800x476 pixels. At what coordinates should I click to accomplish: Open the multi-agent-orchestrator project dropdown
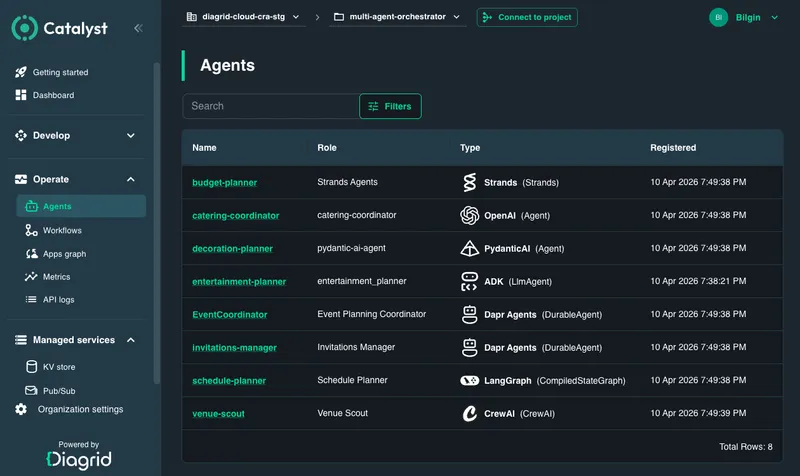click(x=397, y=17)
